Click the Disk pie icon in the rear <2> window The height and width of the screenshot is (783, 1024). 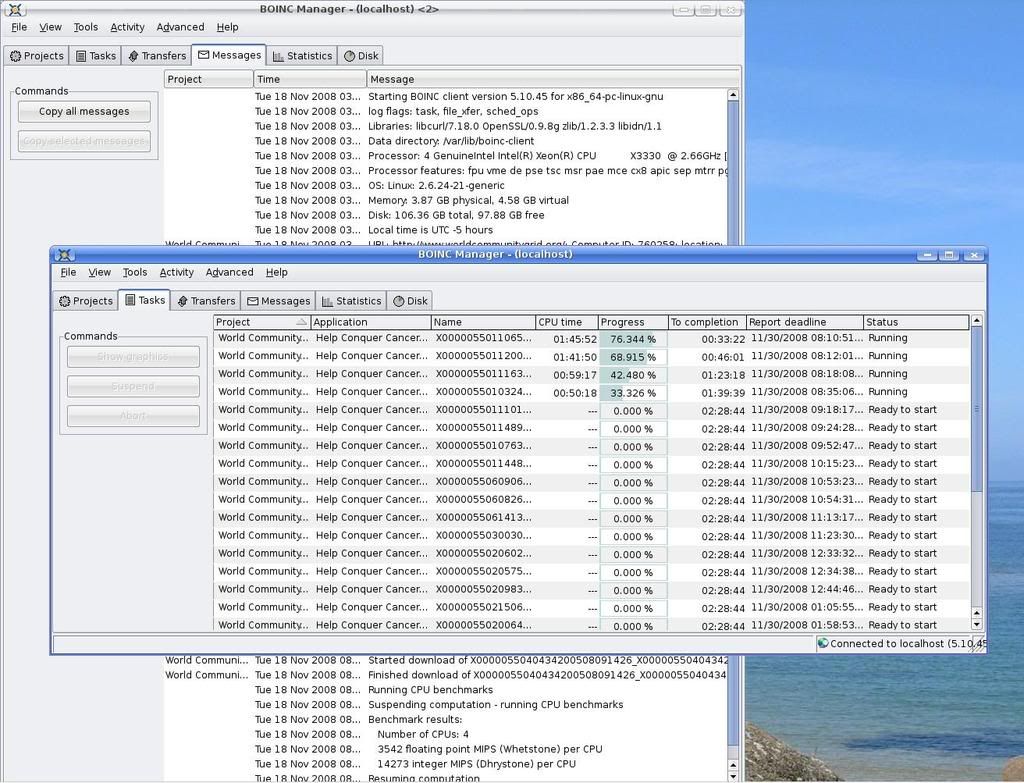tap(349, 56)
